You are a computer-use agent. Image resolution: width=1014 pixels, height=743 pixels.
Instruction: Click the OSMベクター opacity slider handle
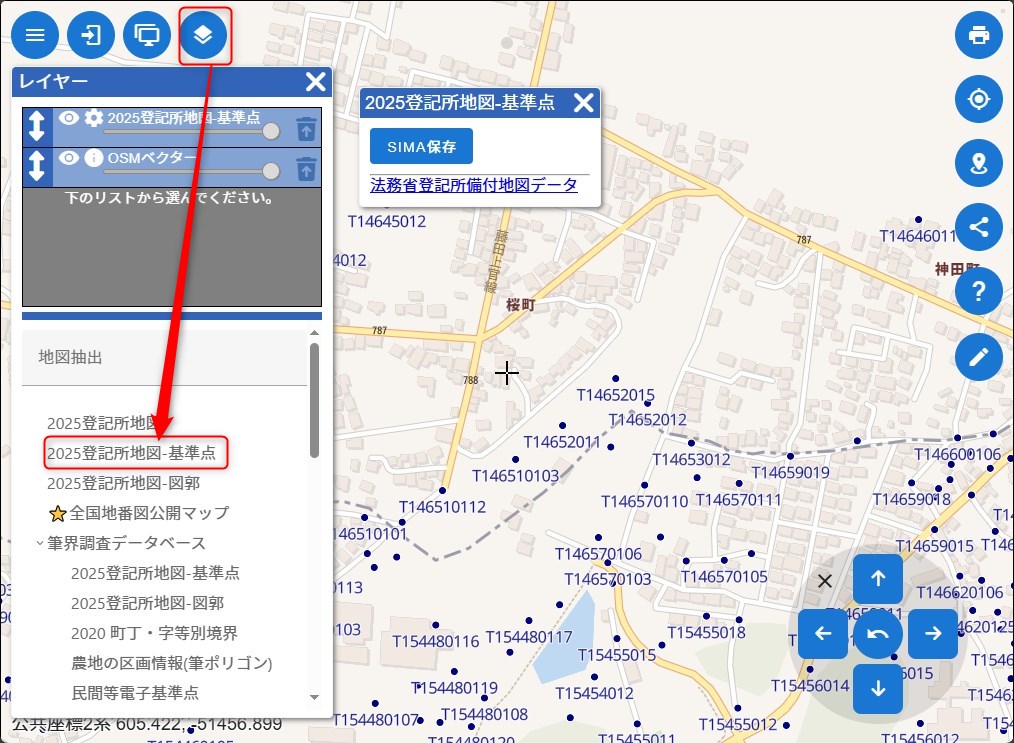pos(270,171)
